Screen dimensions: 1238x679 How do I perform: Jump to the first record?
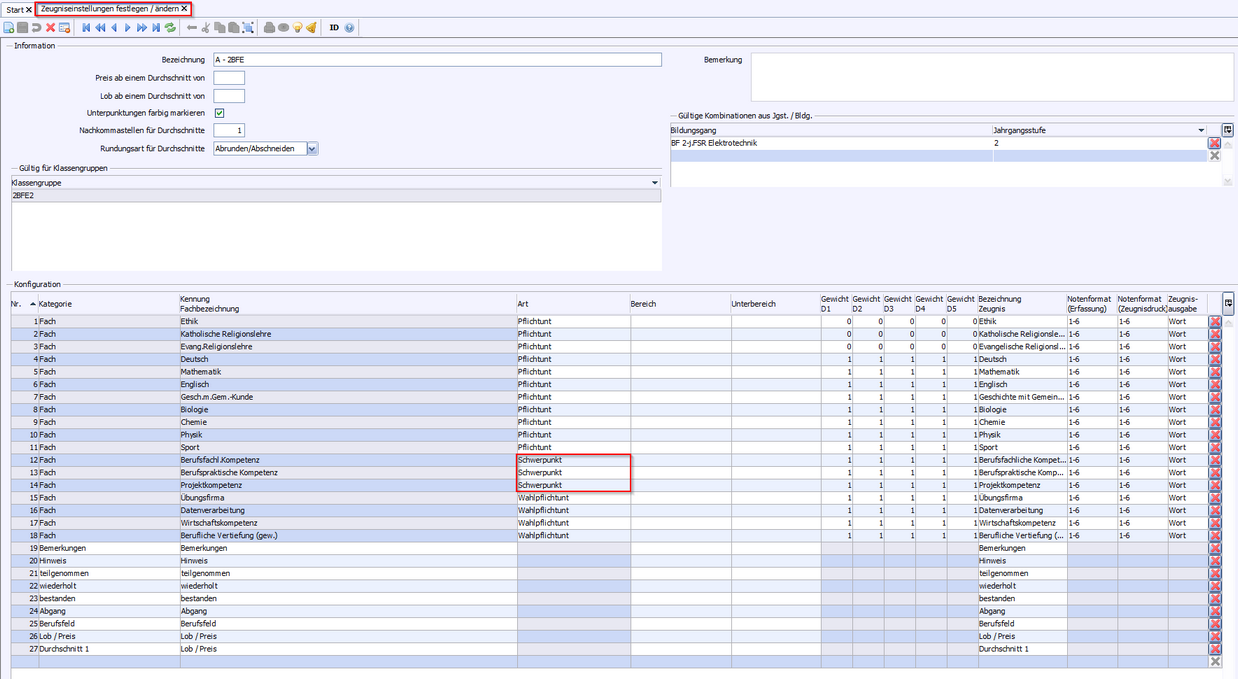point(86,28)
